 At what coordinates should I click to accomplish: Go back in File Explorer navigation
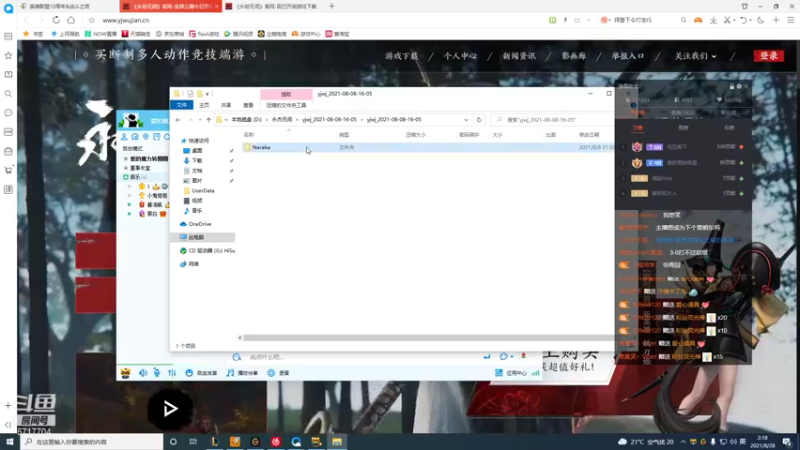178,120
